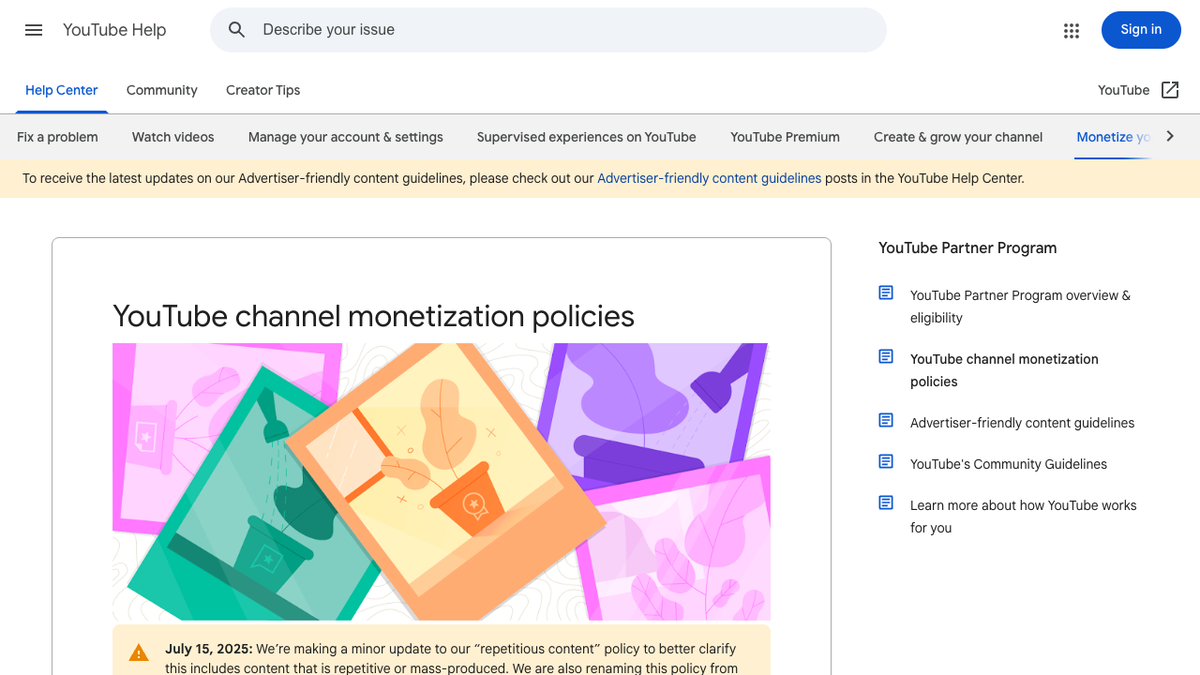This screenshot has width=1200, height=675.
Task: Click the article illustration image
Action: pos(441,482)
